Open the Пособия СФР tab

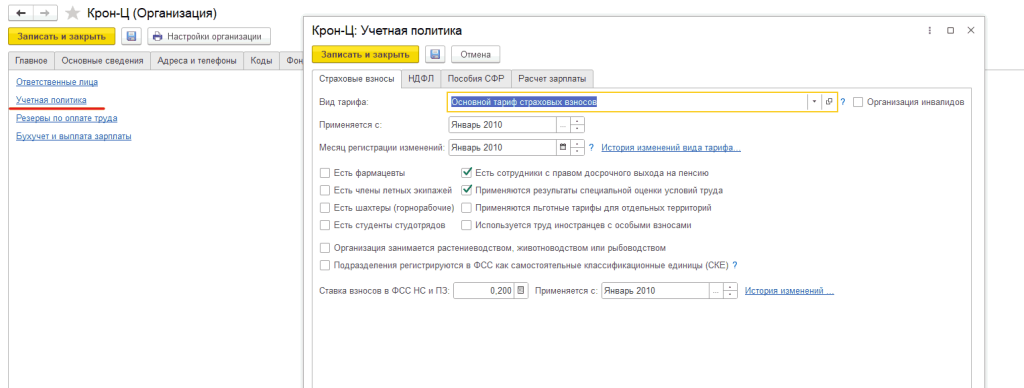pyautogui.click(x=475, y=79)
